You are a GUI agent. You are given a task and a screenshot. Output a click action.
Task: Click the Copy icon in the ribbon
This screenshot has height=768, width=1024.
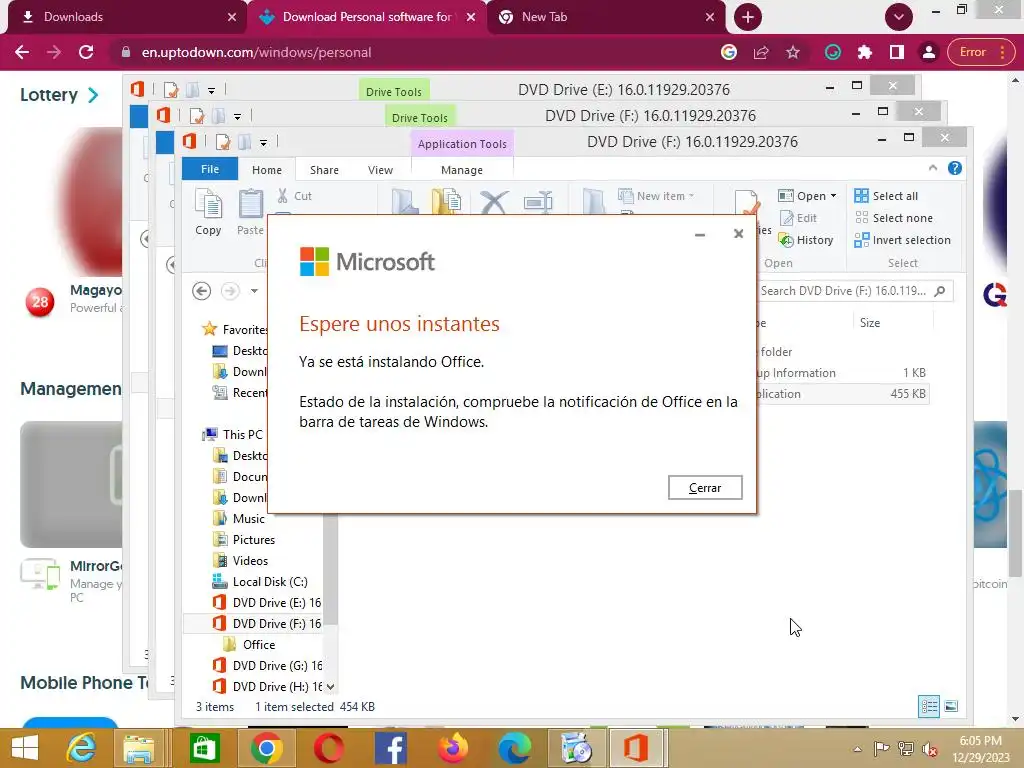click(x=208, y=212)
